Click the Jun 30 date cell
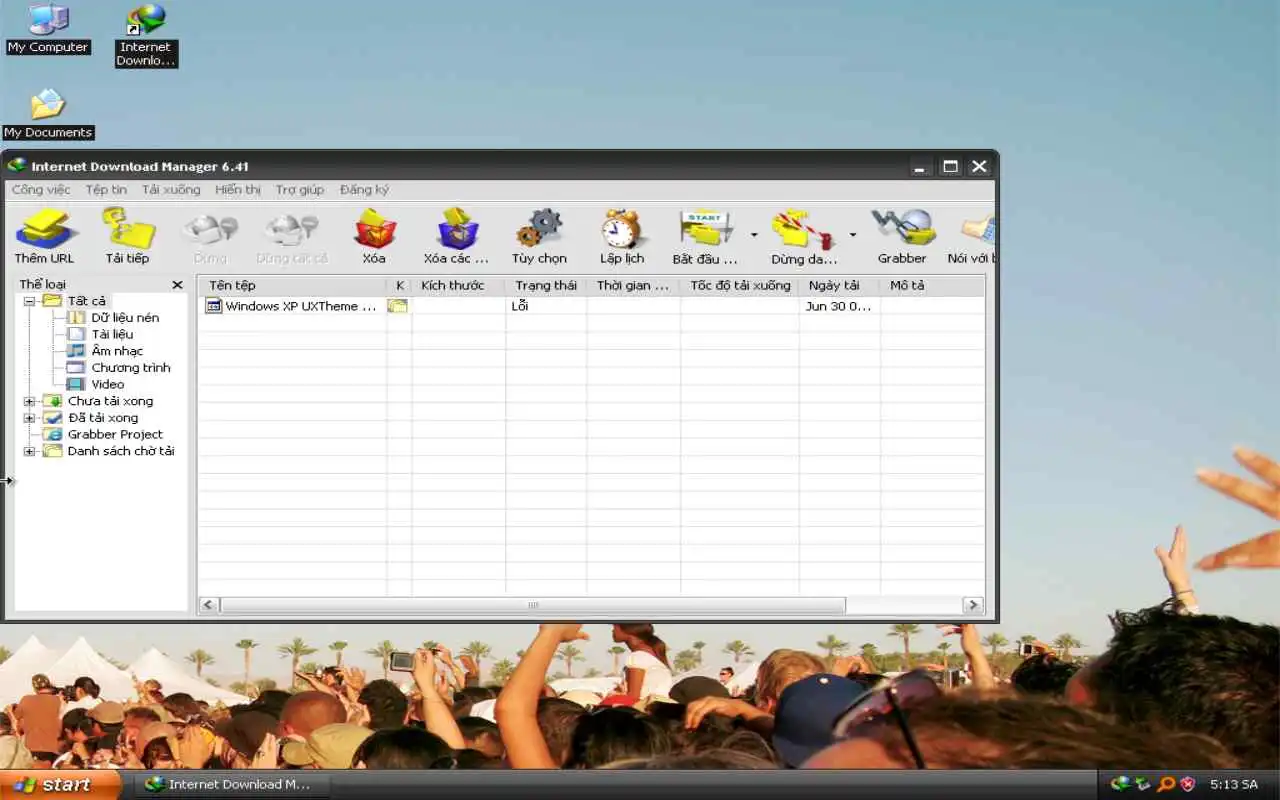 click(840, 306)
